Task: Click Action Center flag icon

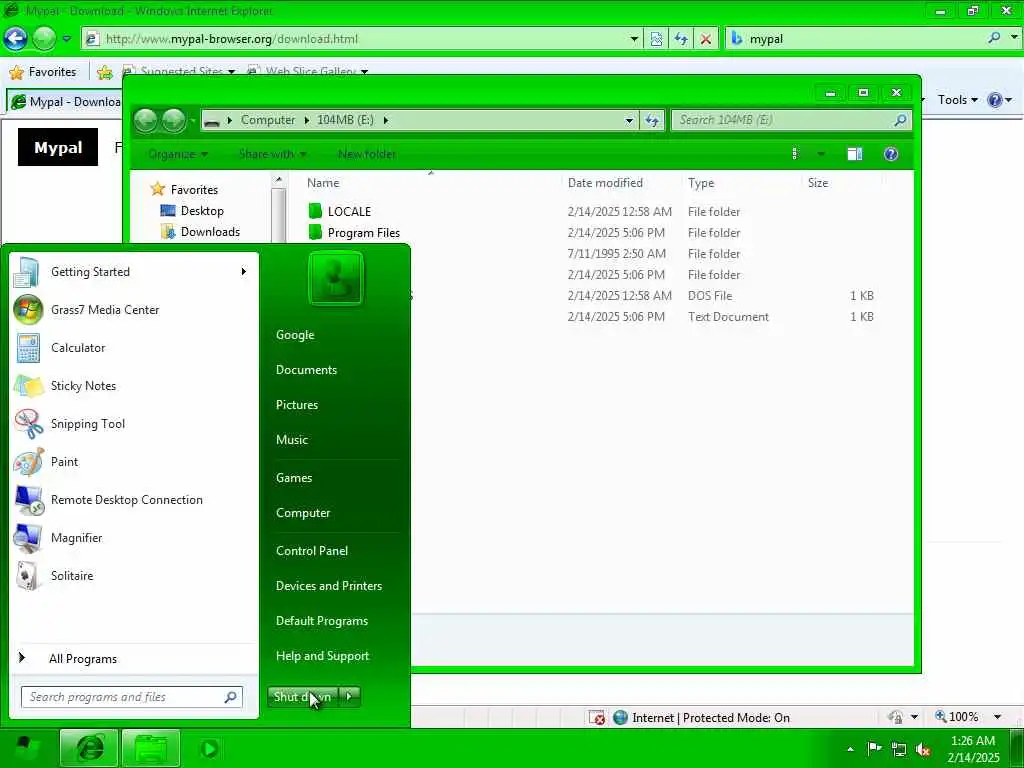Action: [874, 748]
